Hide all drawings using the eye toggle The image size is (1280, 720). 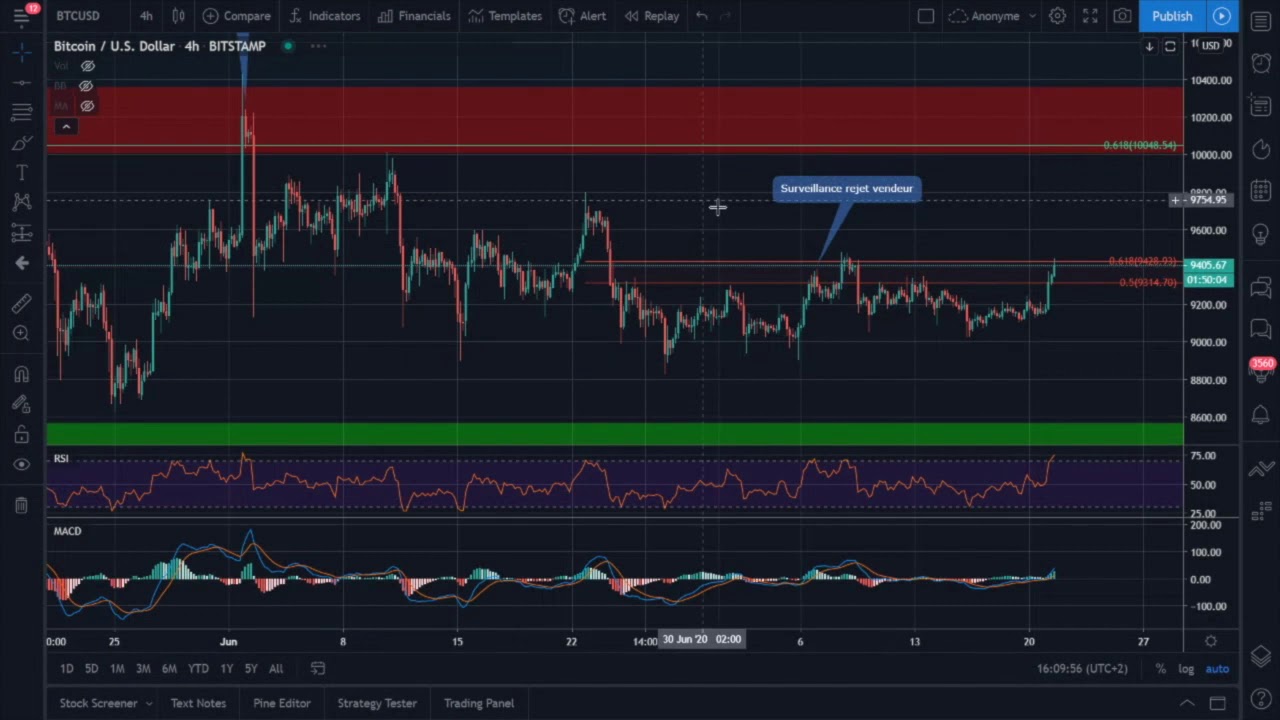(x=22, y=463)
